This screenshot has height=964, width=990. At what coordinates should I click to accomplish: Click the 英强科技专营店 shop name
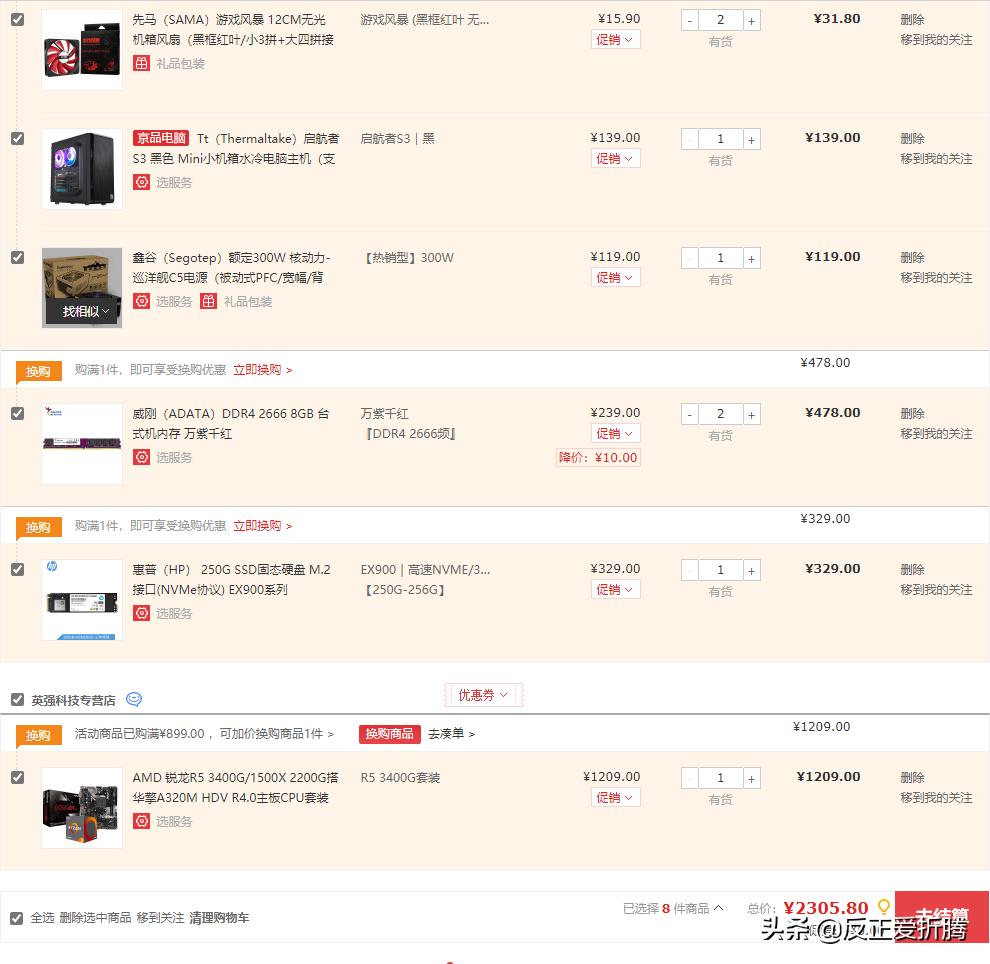(73, 700)
